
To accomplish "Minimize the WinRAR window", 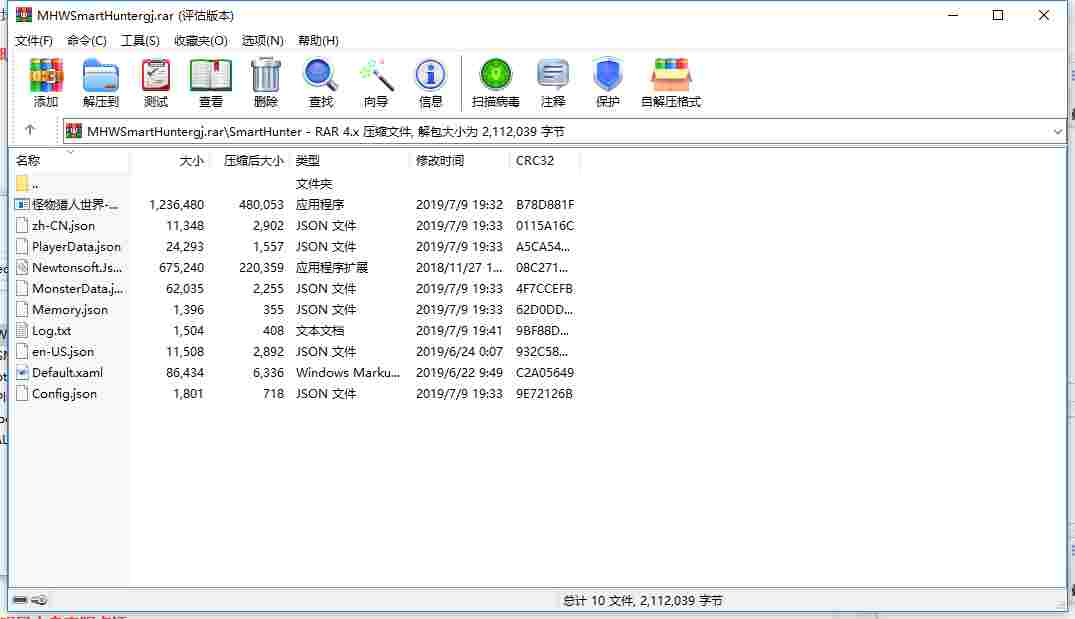I will pos(952,15).
